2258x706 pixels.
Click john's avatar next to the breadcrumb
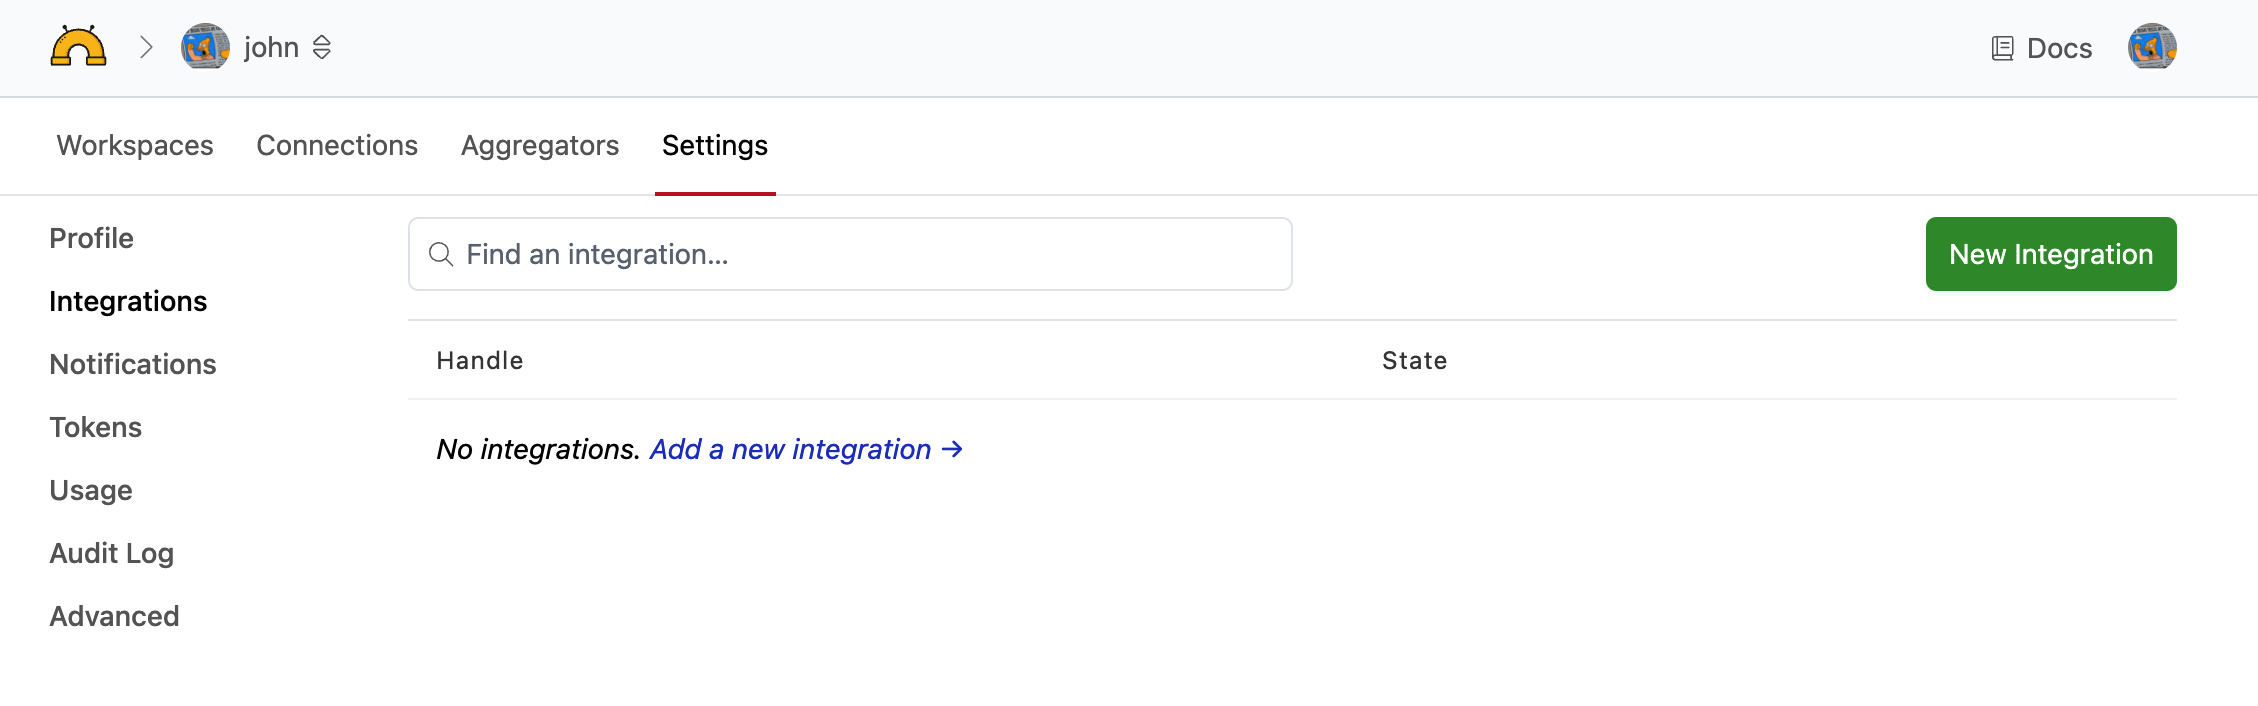pos(205,47)
